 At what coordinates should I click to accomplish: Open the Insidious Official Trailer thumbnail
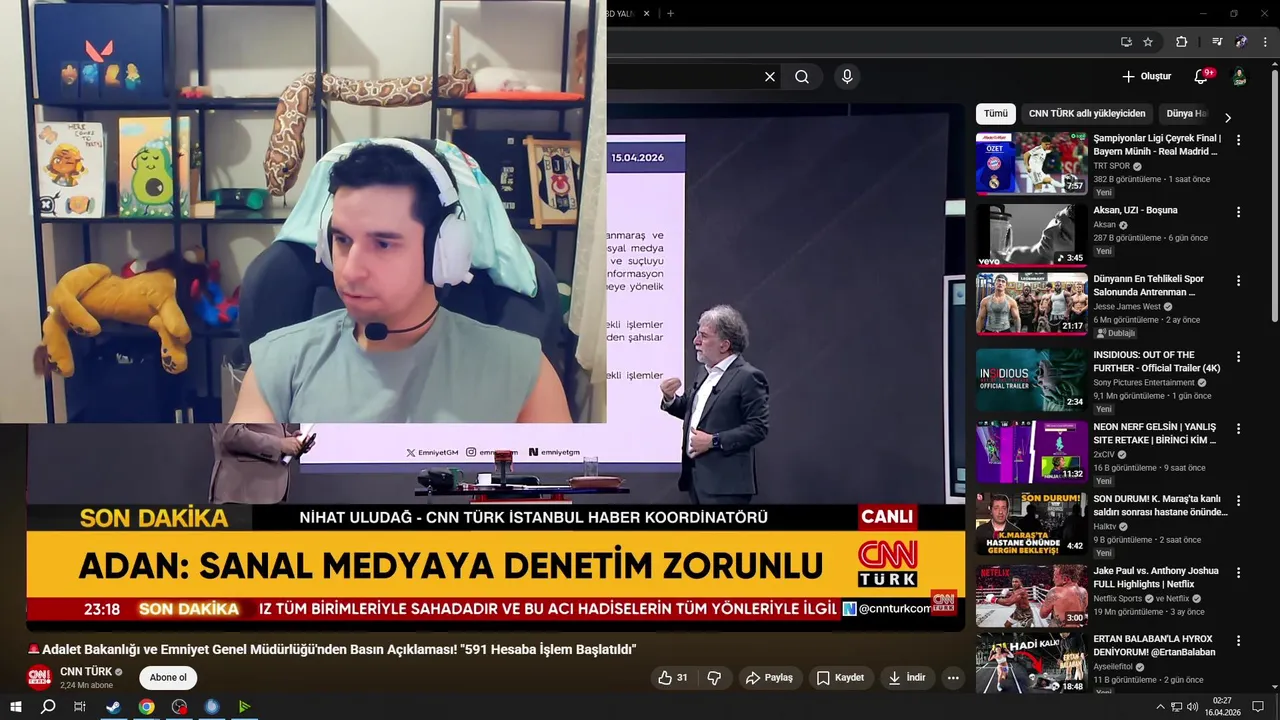click(1031, 379)
